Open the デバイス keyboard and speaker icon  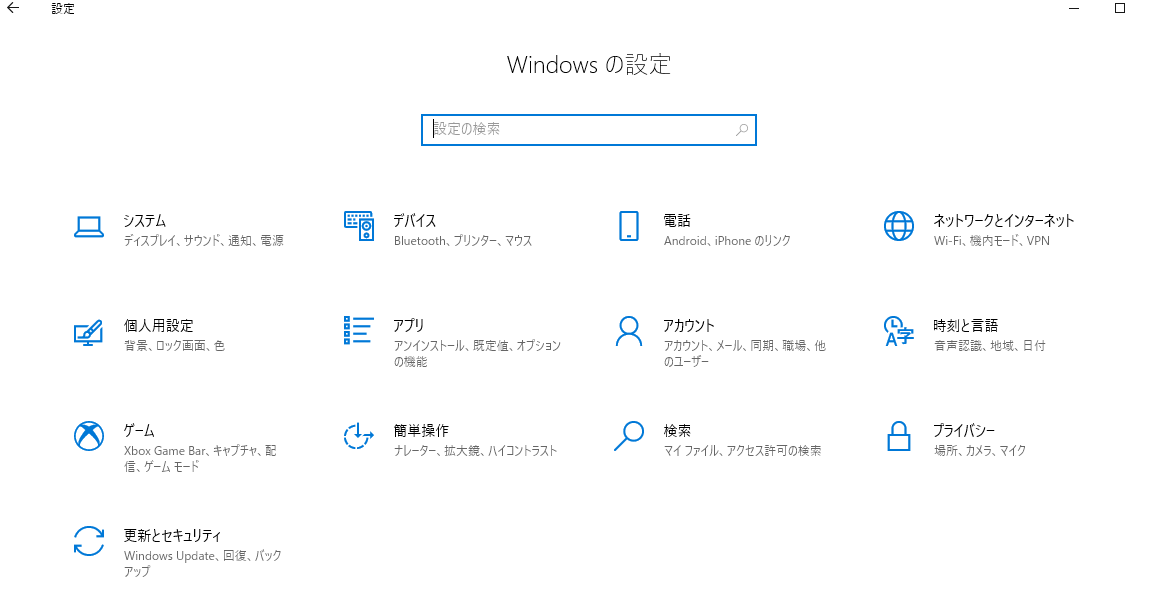[359, 226]
